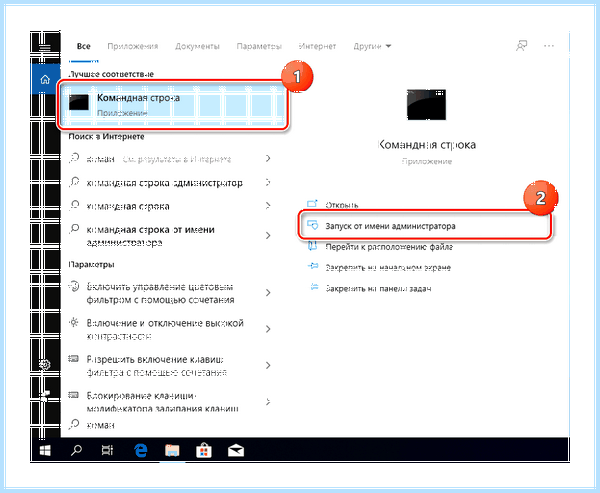
Task: Choose Запуск от имени администратора
Action: click(x=390, y=226)
